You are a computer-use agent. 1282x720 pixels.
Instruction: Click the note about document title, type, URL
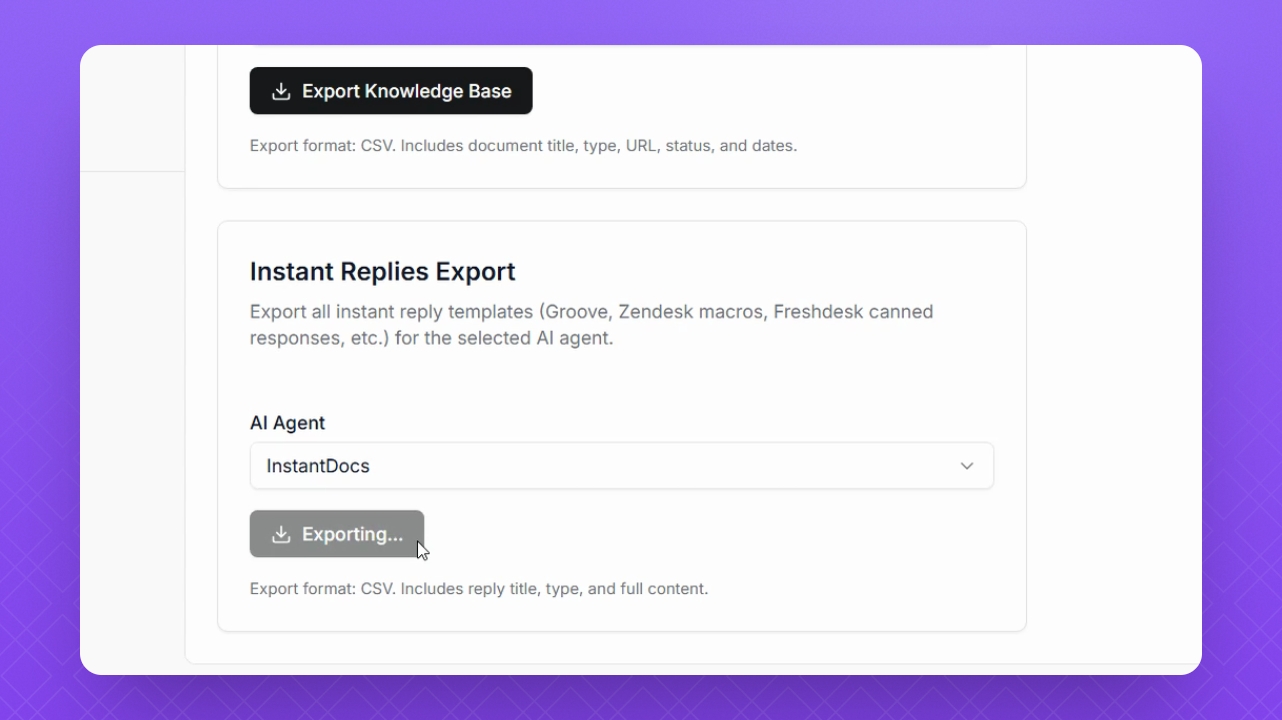523,146
